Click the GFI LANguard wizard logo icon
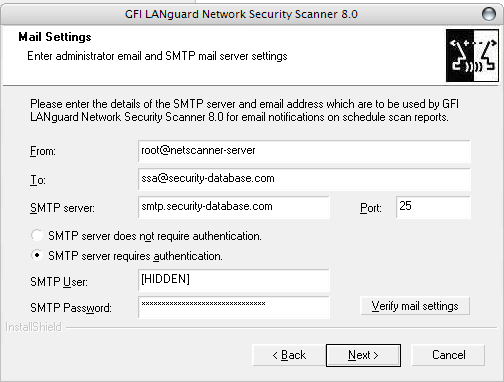Viewport: 504px width, 382px height. (x=472, y=56)
